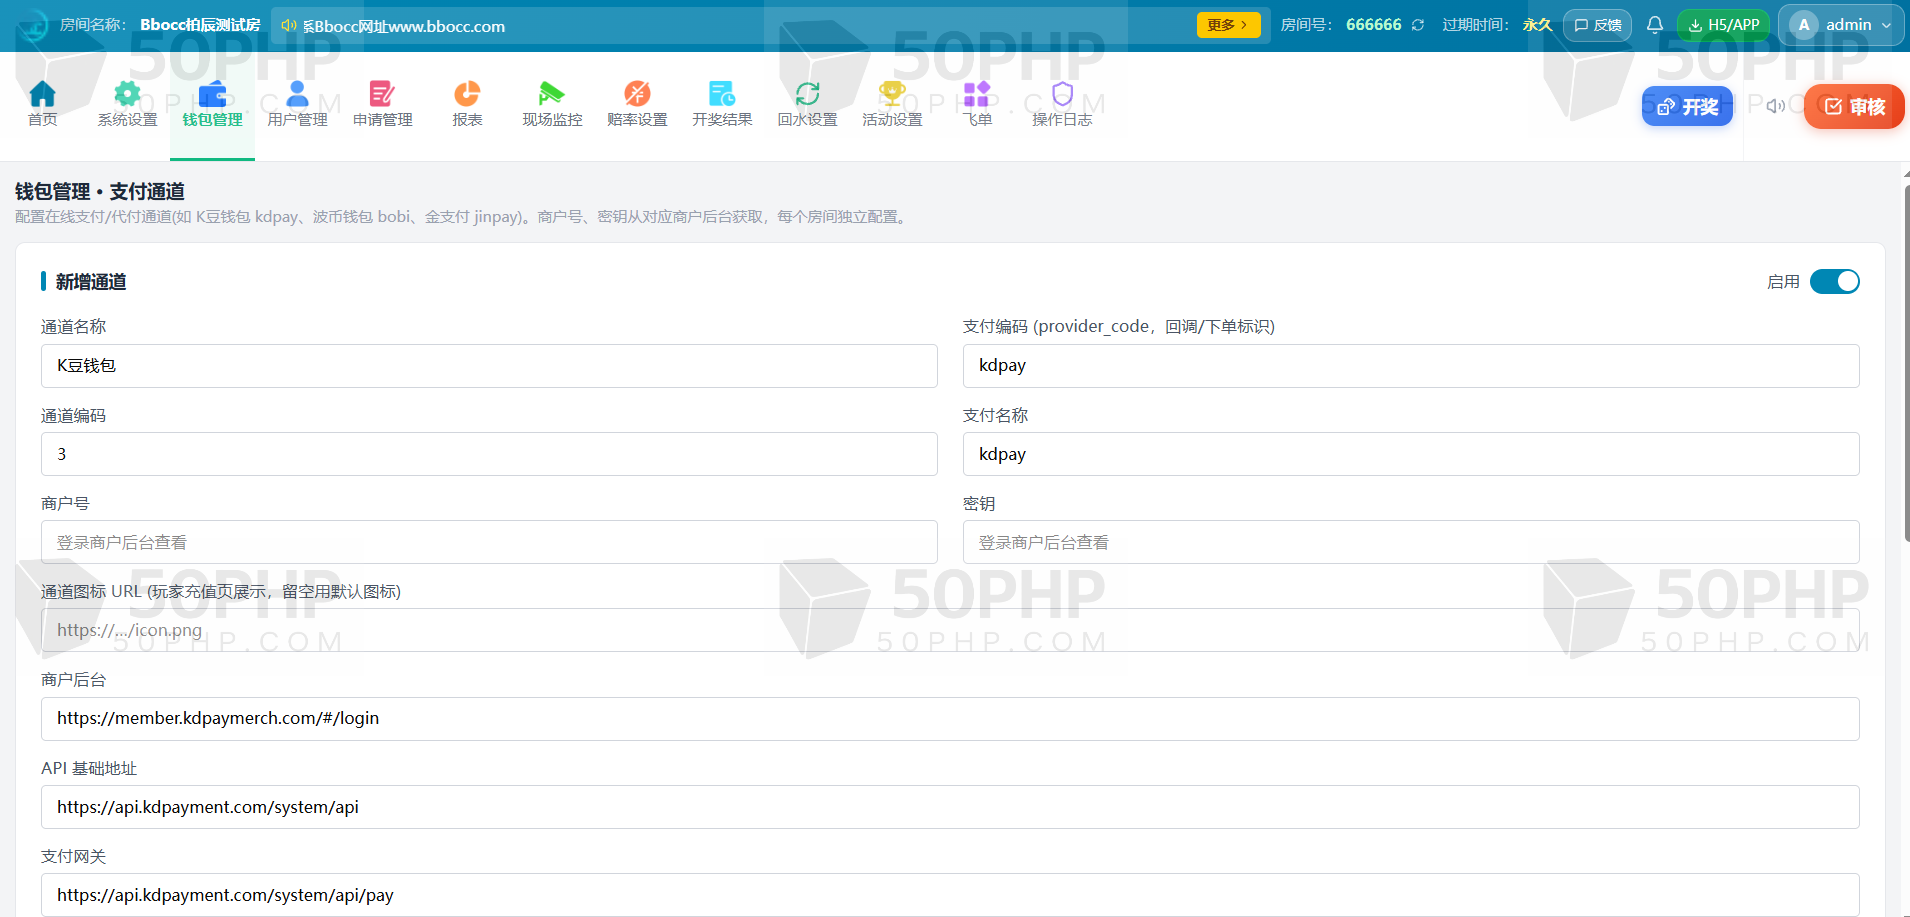
Task: Click the 商户号 input field
Action: pyautogui.click(x=489, y=542)
